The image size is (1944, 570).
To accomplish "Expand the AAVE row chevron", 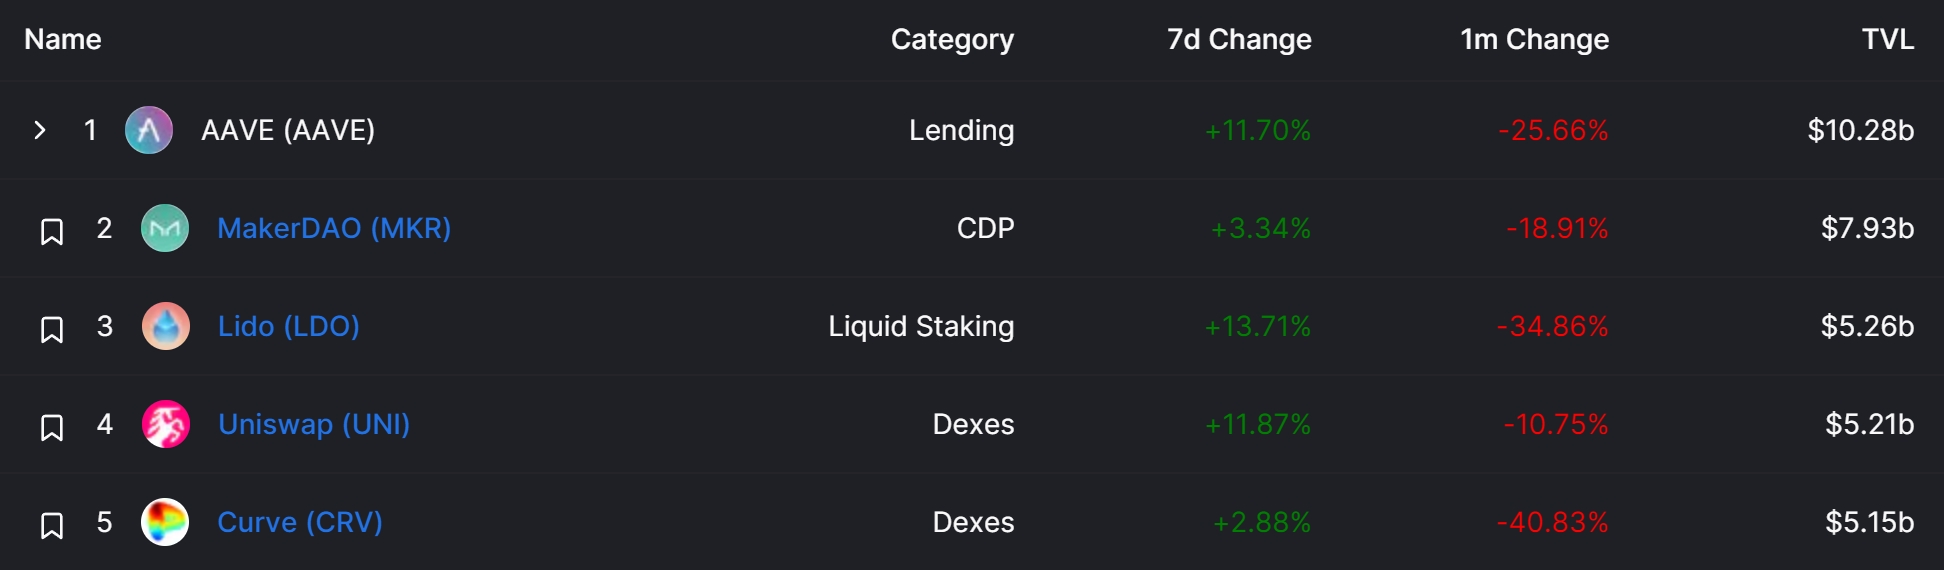I will (x=40, y=130).
